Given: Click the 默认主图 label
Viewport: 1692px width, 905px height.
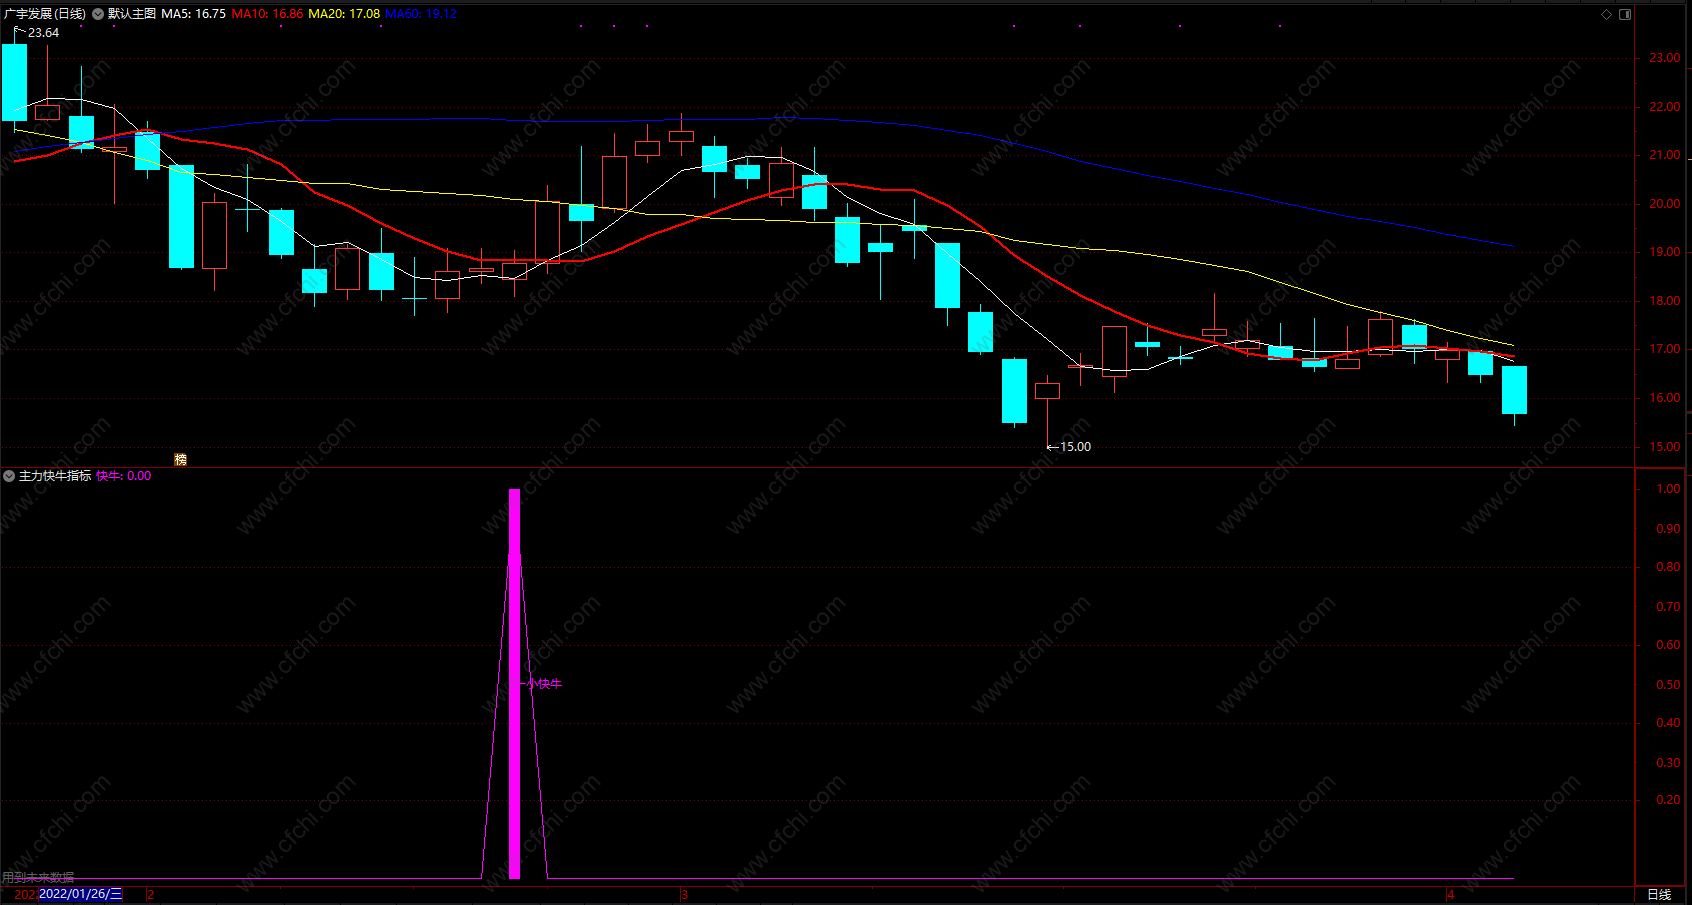Looking at the screenshot, I should tap(132, 14).
